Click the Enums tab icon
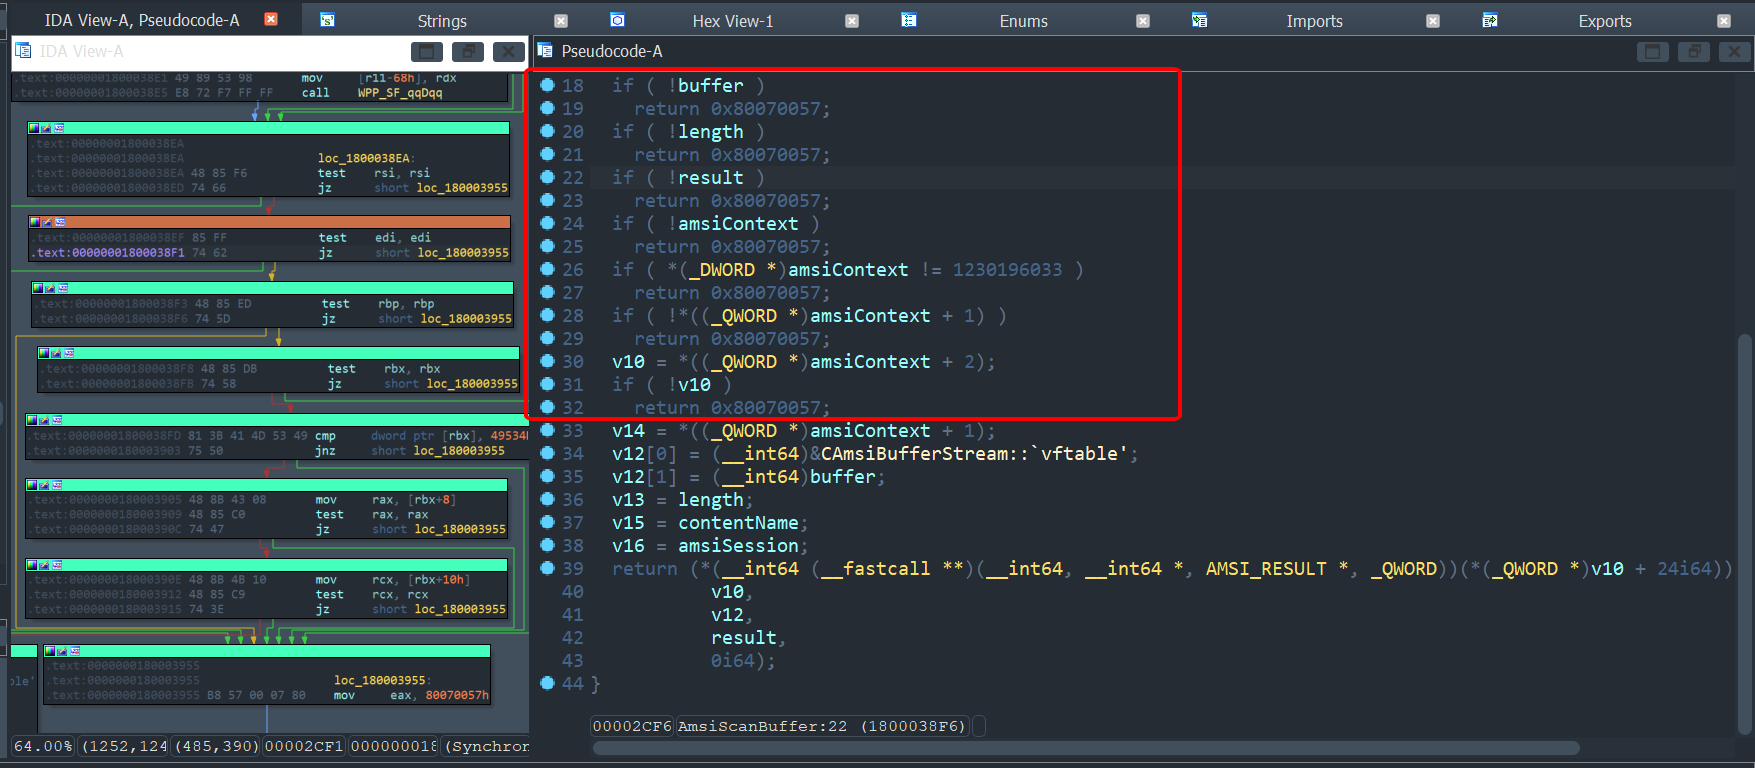 pyautogui.click(x=908, y=20)
